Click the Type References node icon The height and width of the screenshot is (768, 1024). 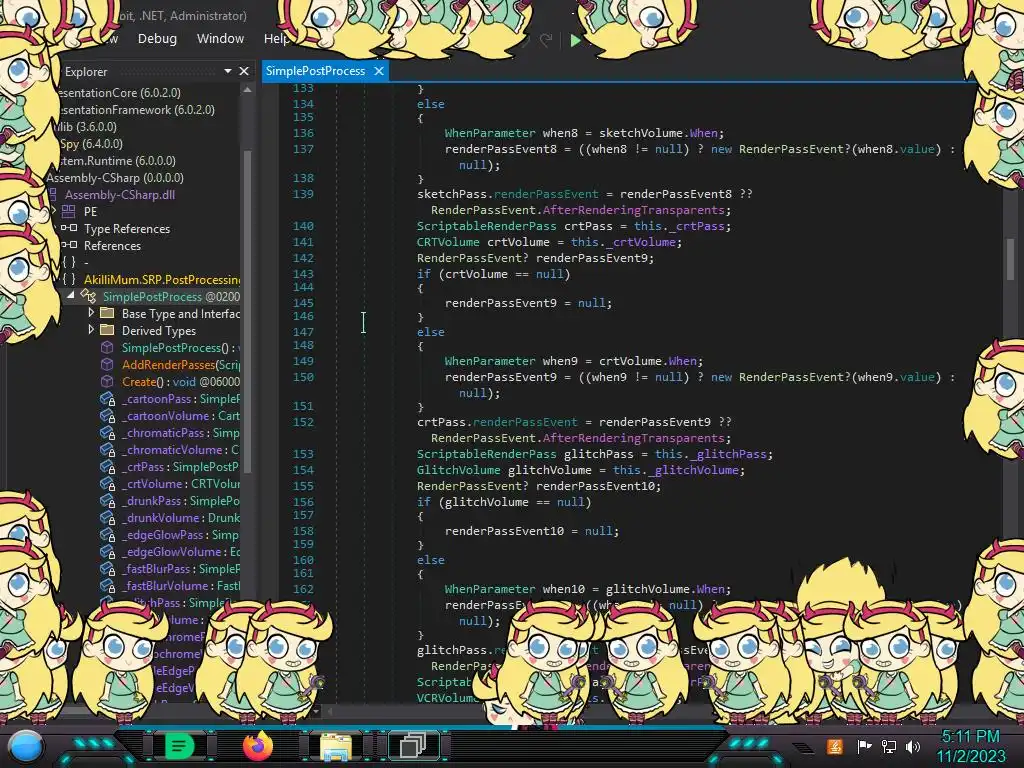coord(69,228)
